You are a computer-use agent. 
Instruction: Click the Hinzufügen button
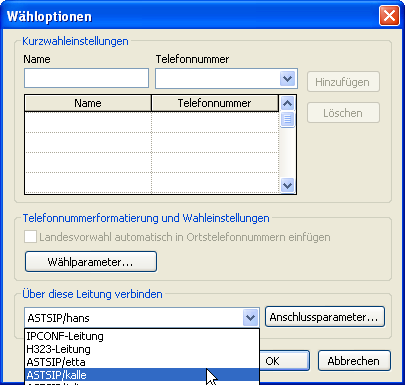(343, 82)
